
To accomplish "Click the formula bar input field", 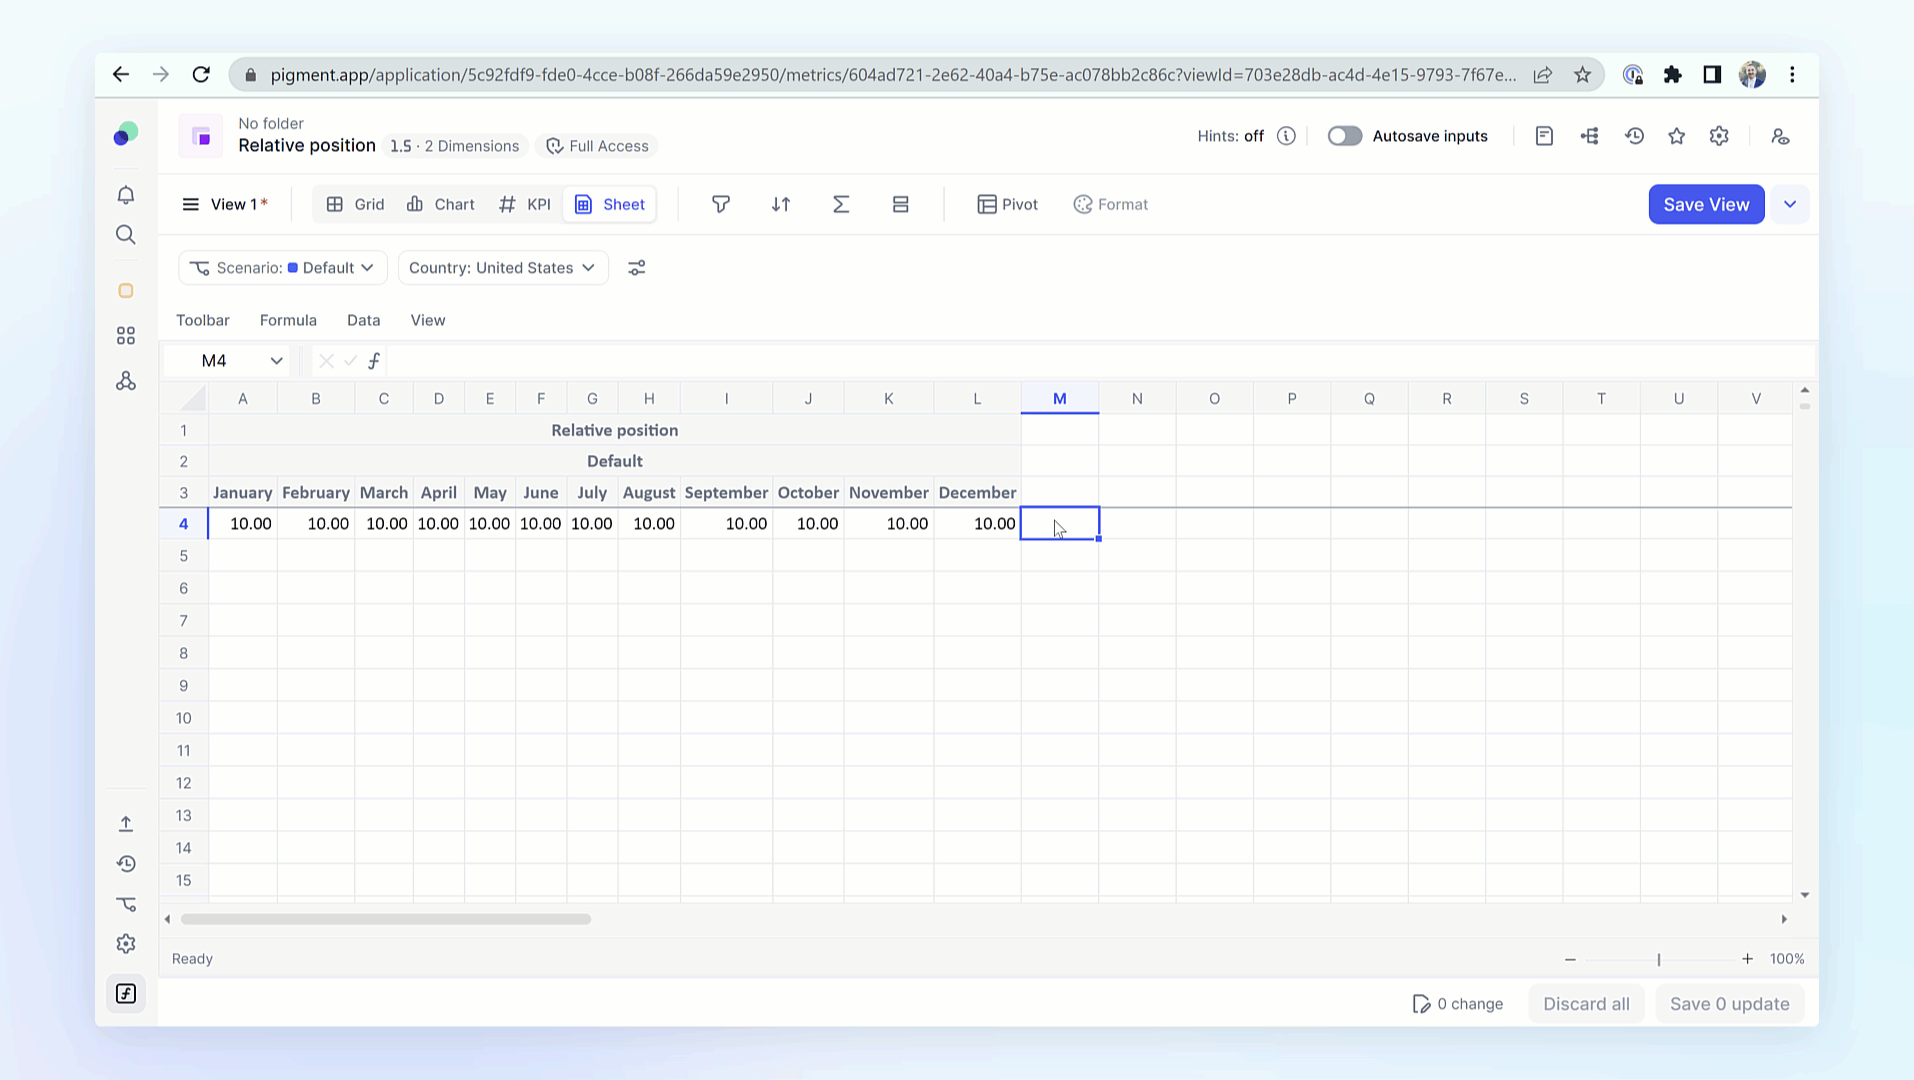I will (x=1098, y=361).
